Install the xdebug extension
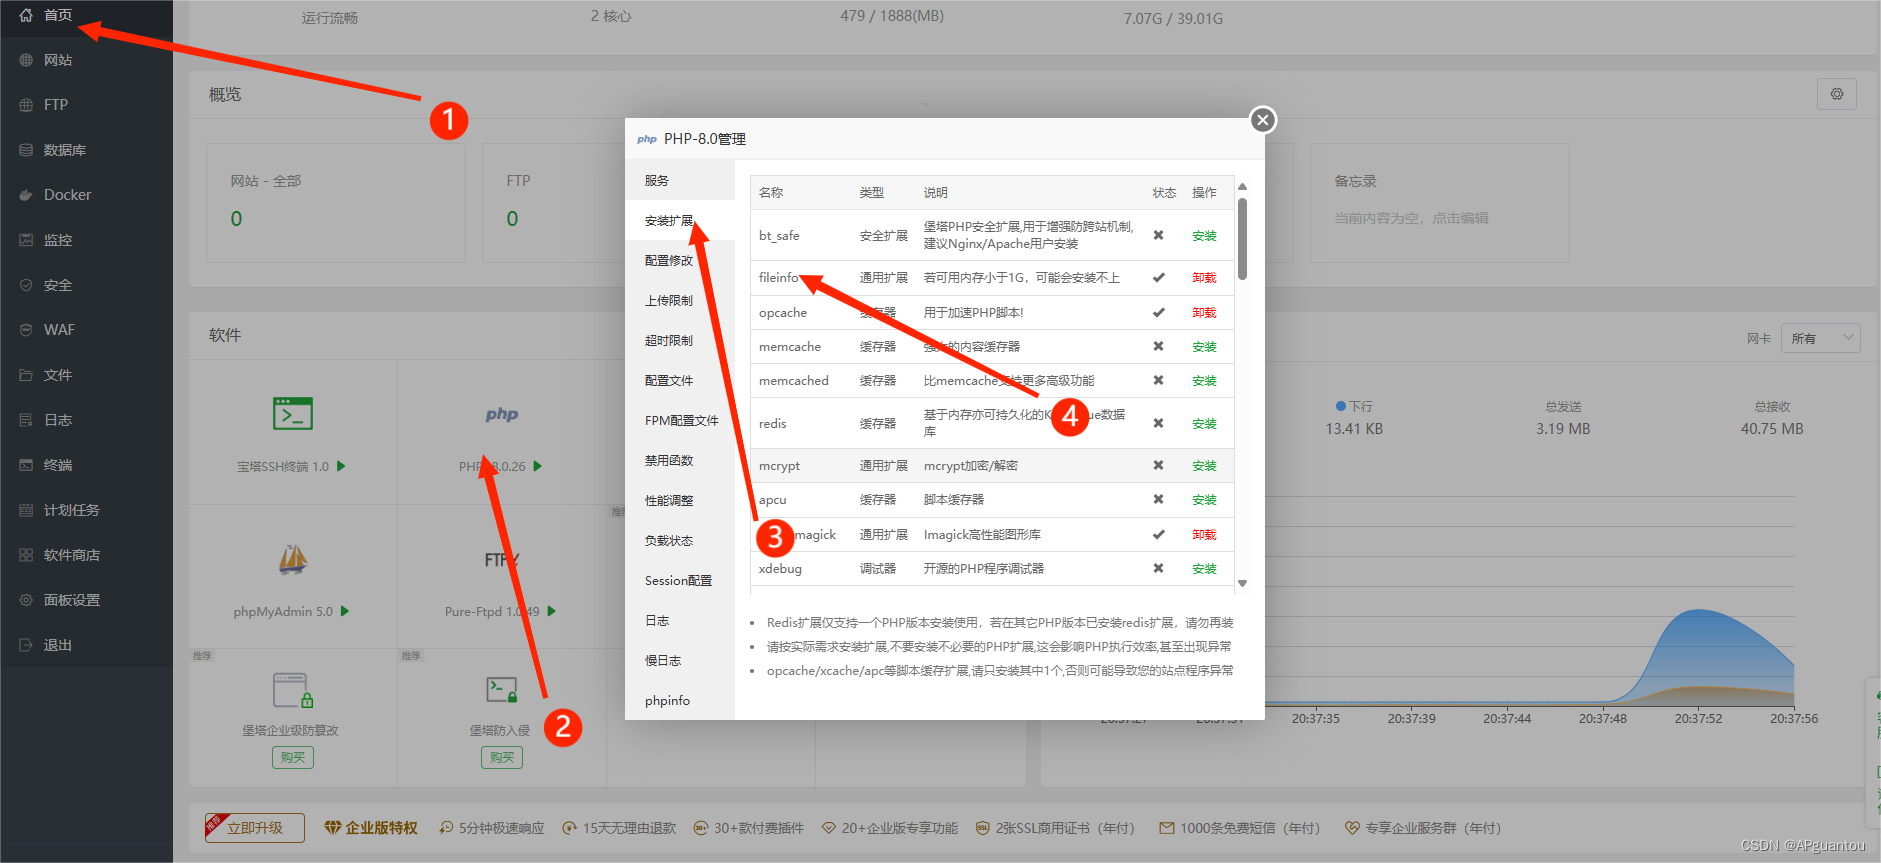 click(1204, 569)
